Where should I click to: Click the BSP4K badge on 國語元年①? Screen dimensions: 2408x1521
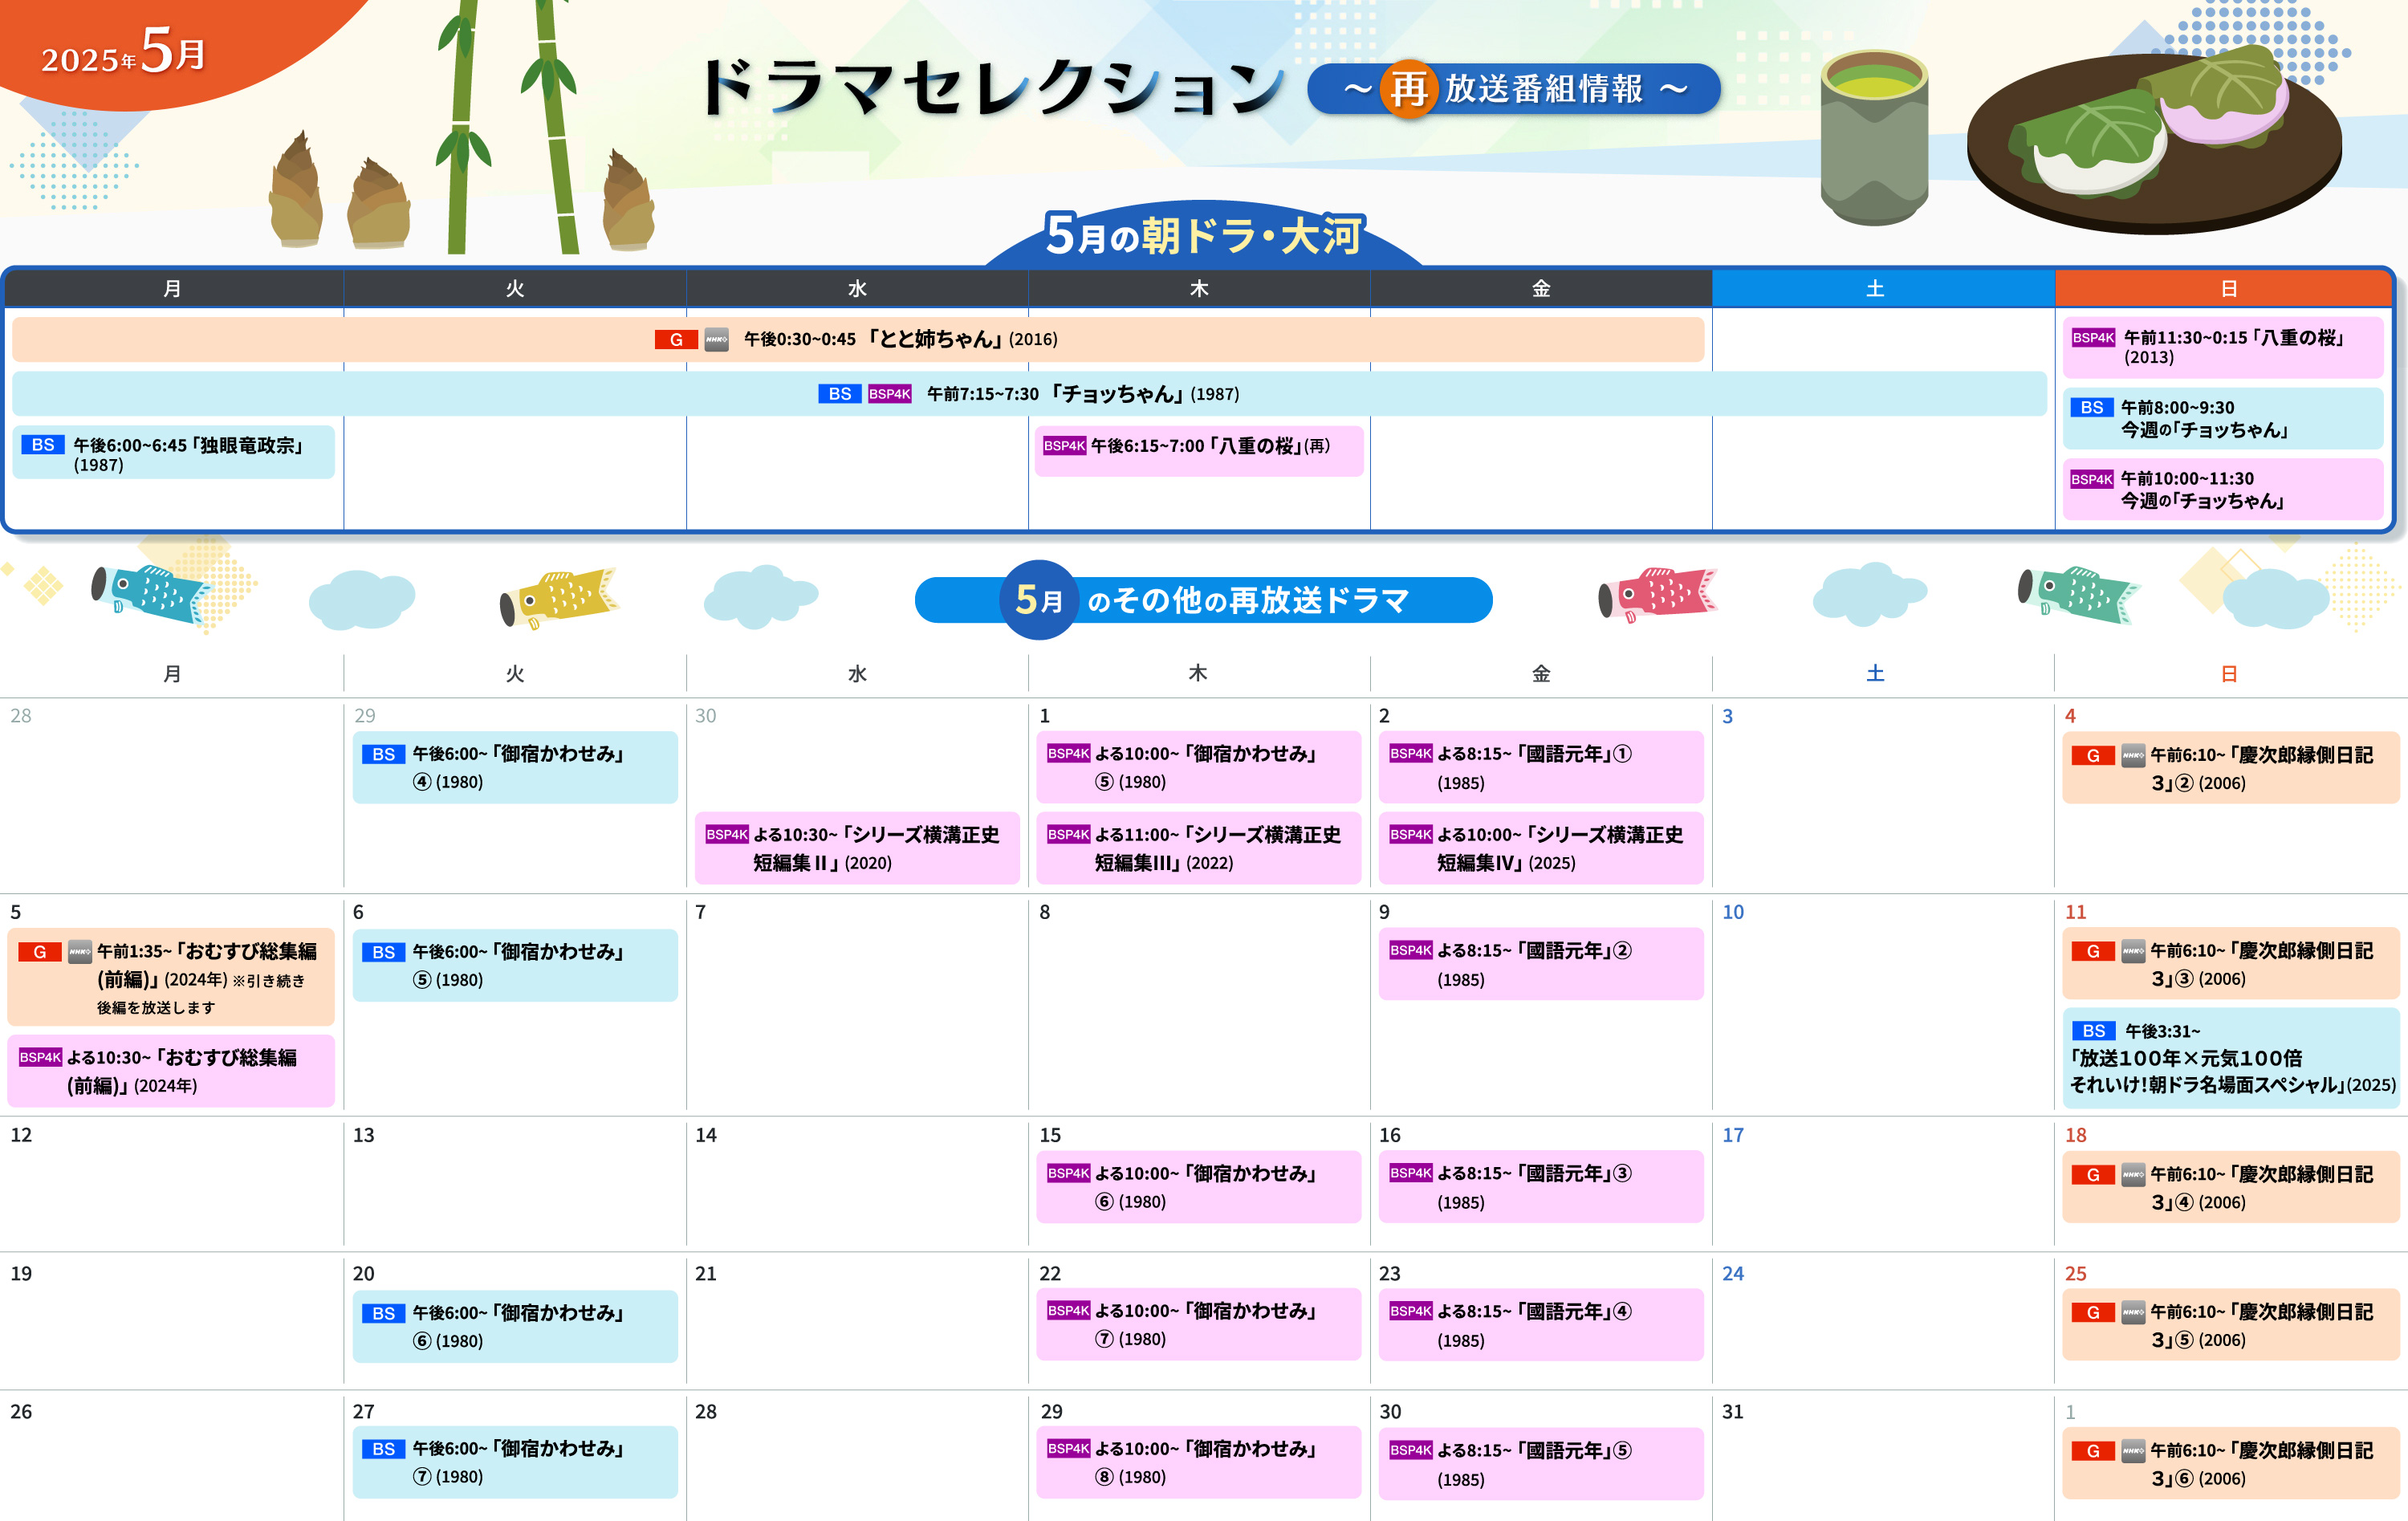1411,754
